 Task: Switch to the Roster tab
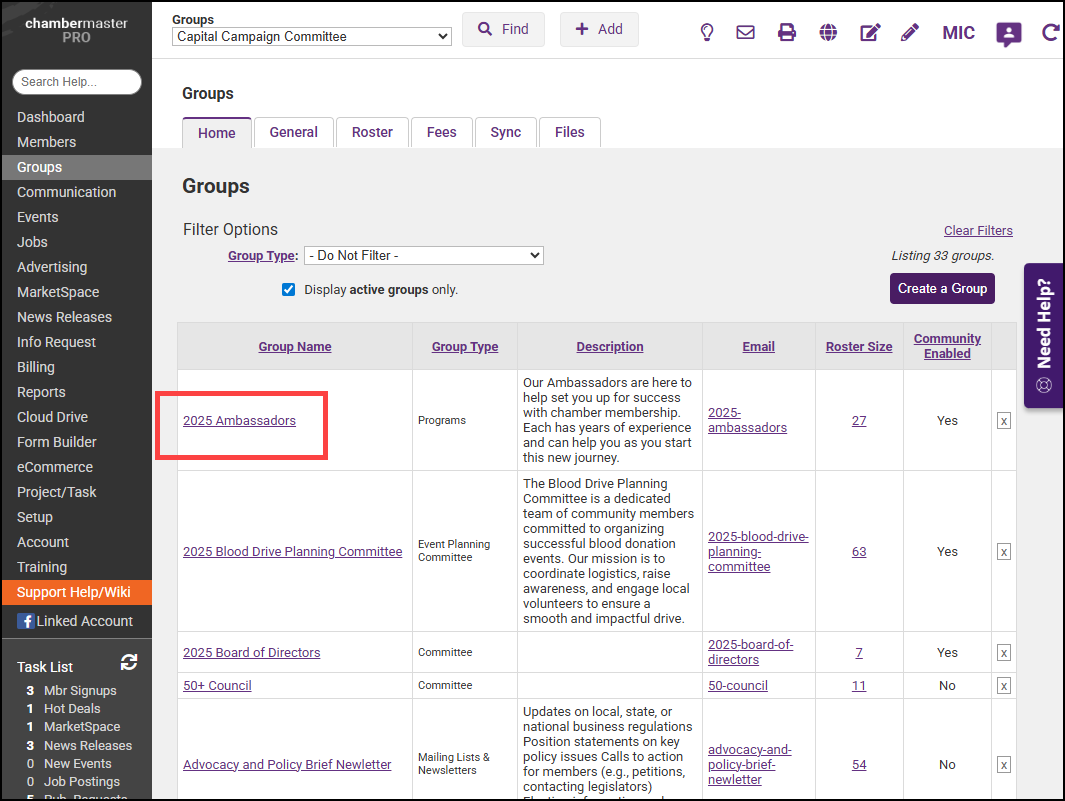(372, 132)
